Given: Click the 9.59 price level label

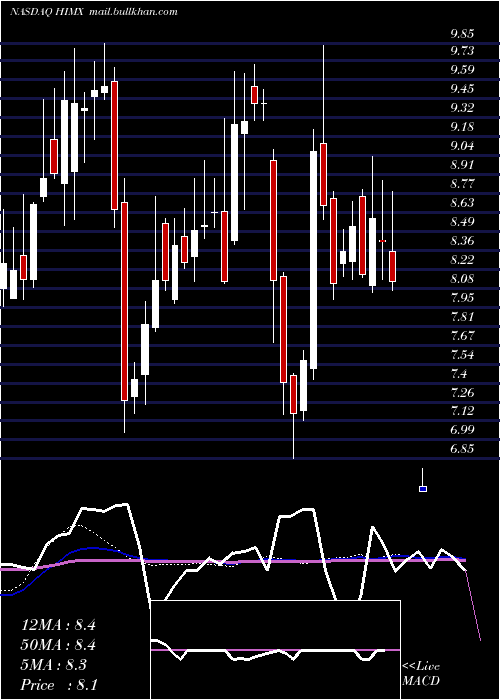Looking at the screenshot, I should pos(462,70).
